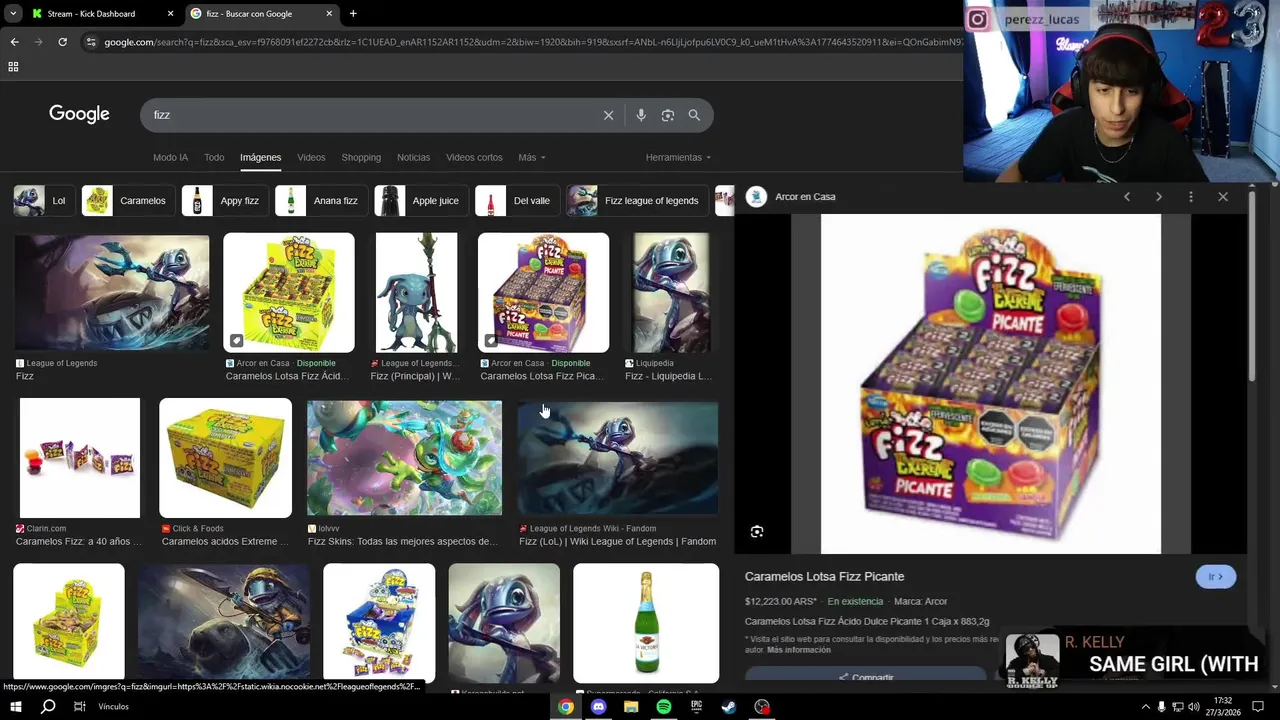Select the Imágenes tab

[x=260, y=158]
